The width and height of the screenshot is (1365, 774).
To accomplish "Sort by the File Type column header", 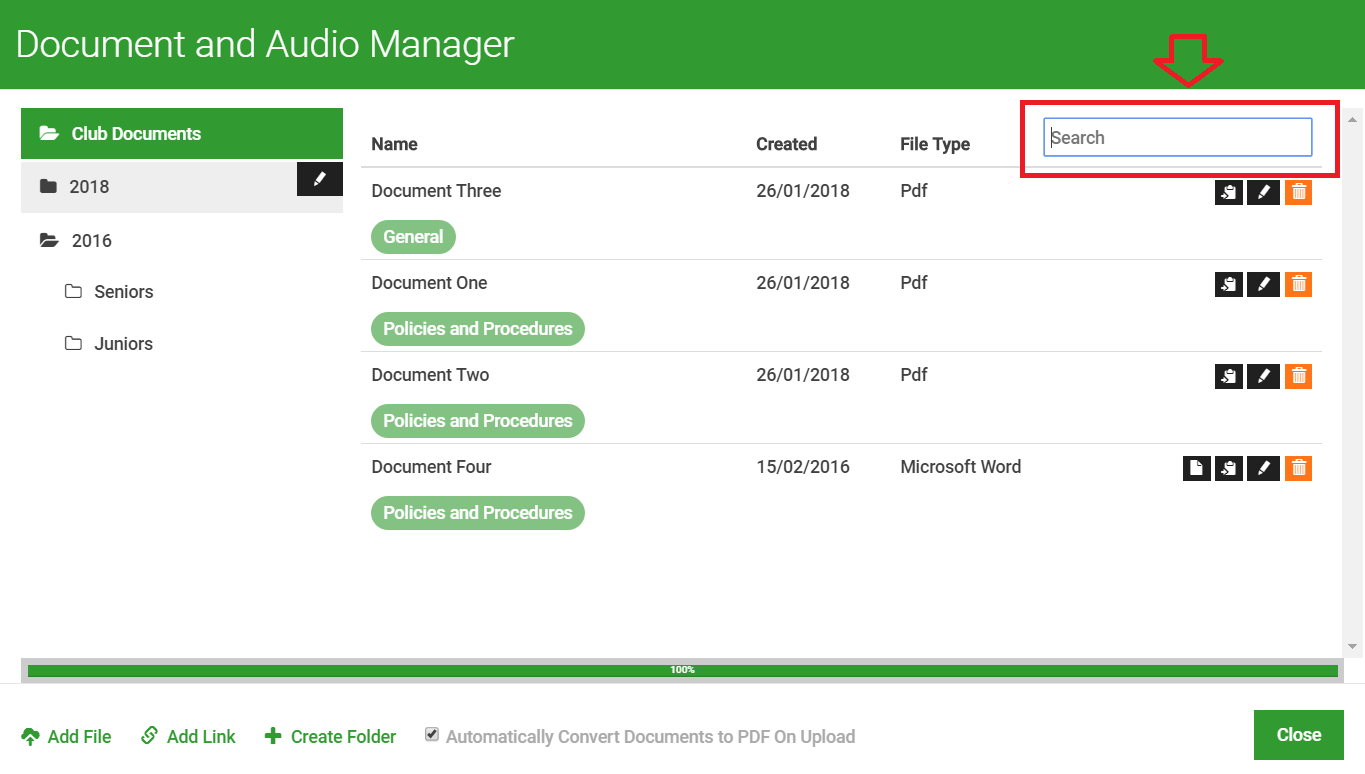I will [x=935, y=144].
